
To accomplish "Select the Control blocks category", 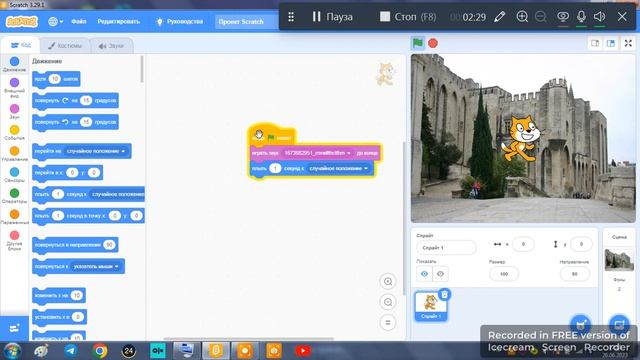I will coord(14,153).
